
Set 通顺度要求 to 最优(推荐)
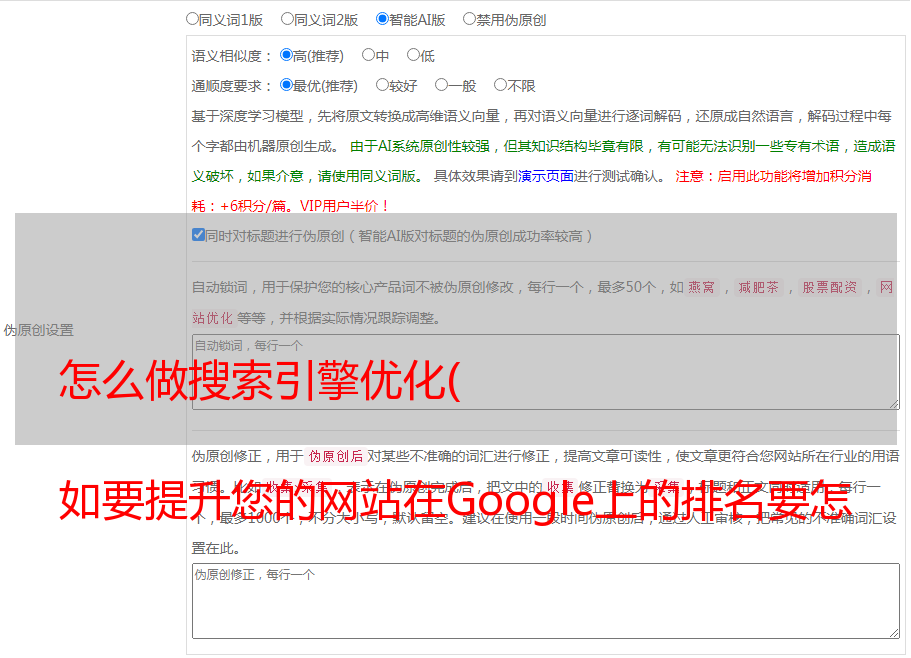click(x=286, y=86)
